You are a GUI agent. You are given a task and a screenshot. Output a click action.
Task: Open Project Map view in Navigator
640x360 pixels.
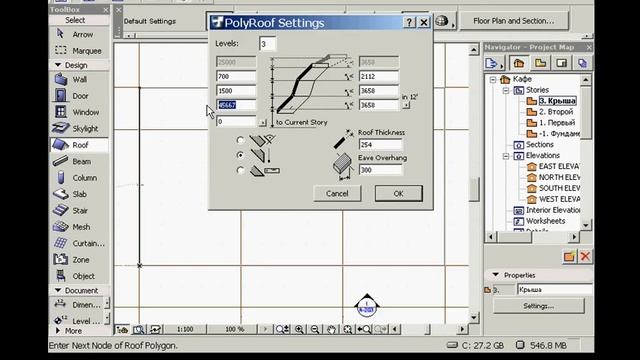pyautogui.click(x=518, y=63)
